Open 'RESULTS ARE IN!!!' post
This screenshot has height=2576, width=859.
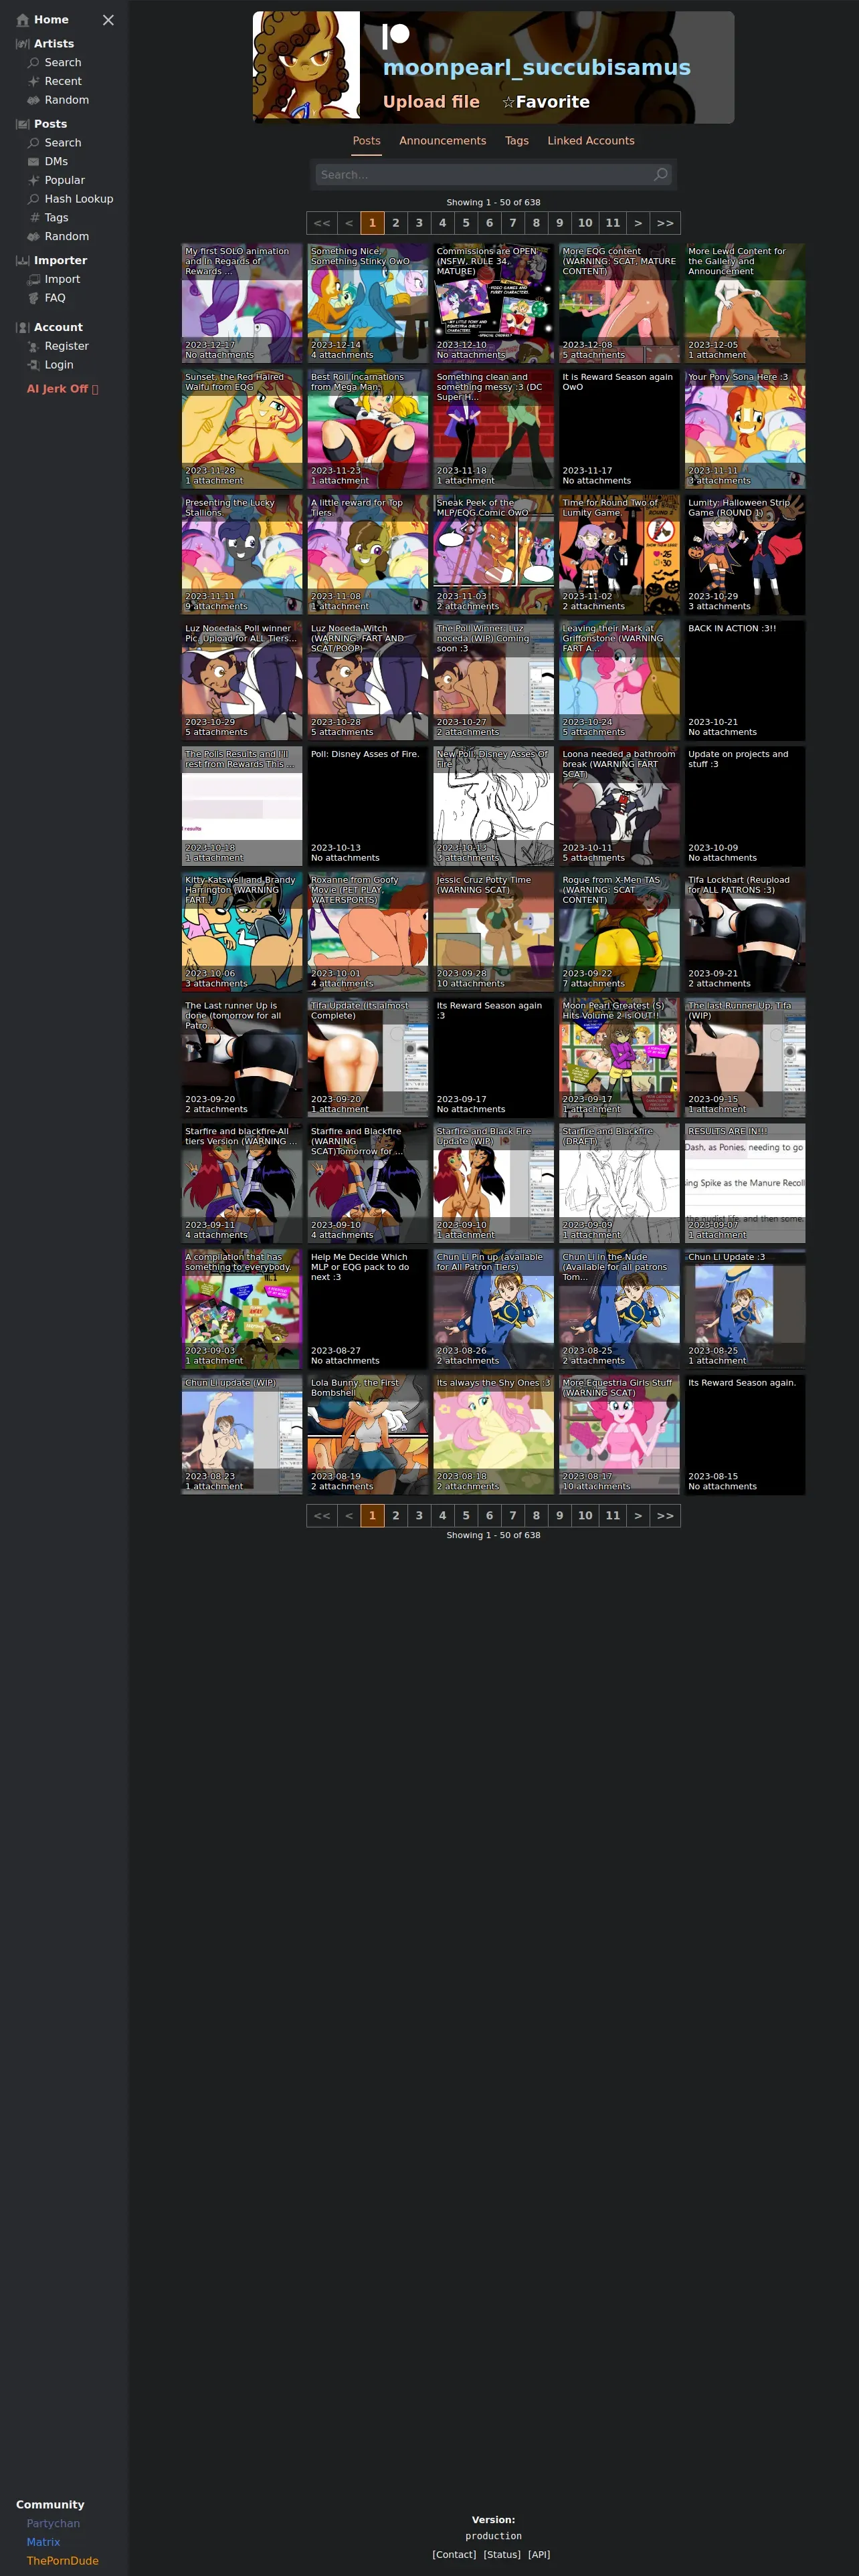pos(745,1183)
